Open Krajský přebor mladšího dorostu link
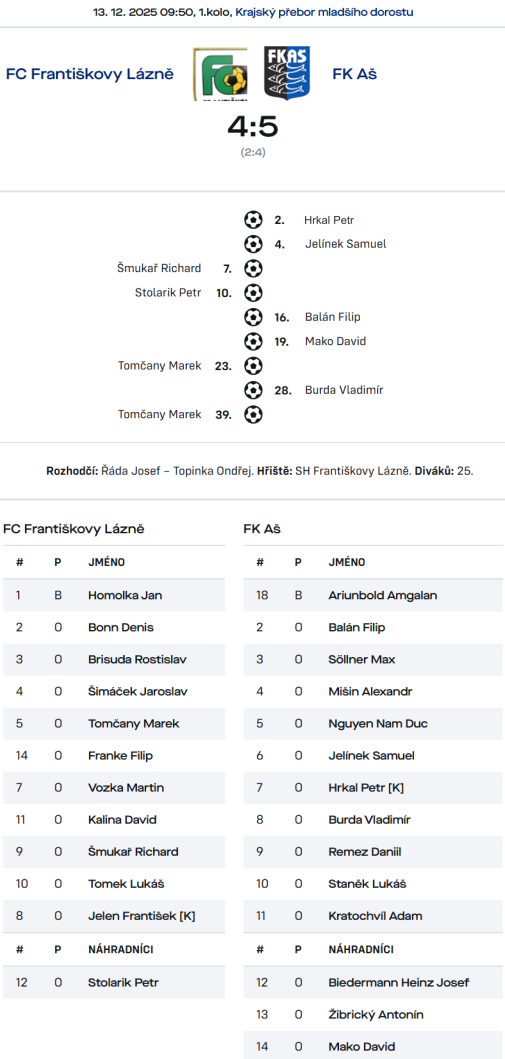 (325, 12)
